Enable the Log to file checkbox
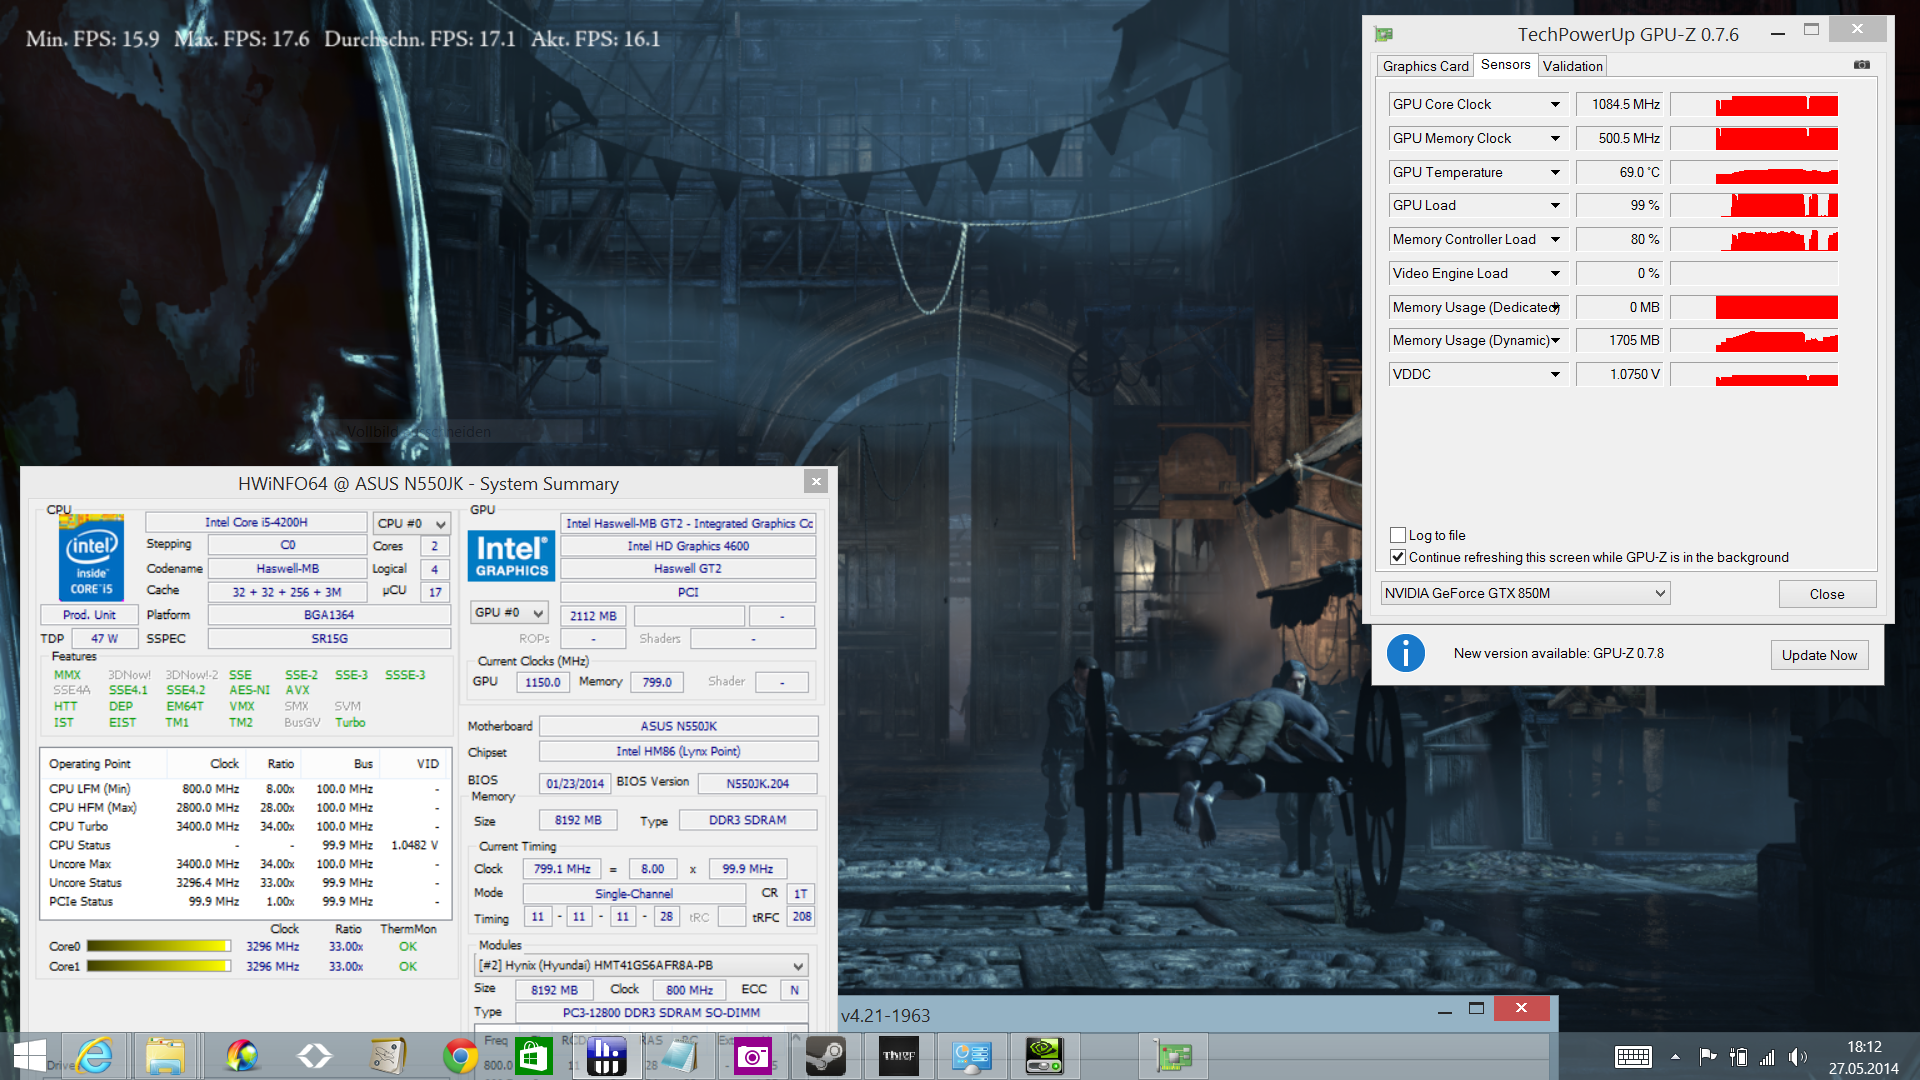This screenshot has height=1080, width=1920. [x=1398, y=535]
